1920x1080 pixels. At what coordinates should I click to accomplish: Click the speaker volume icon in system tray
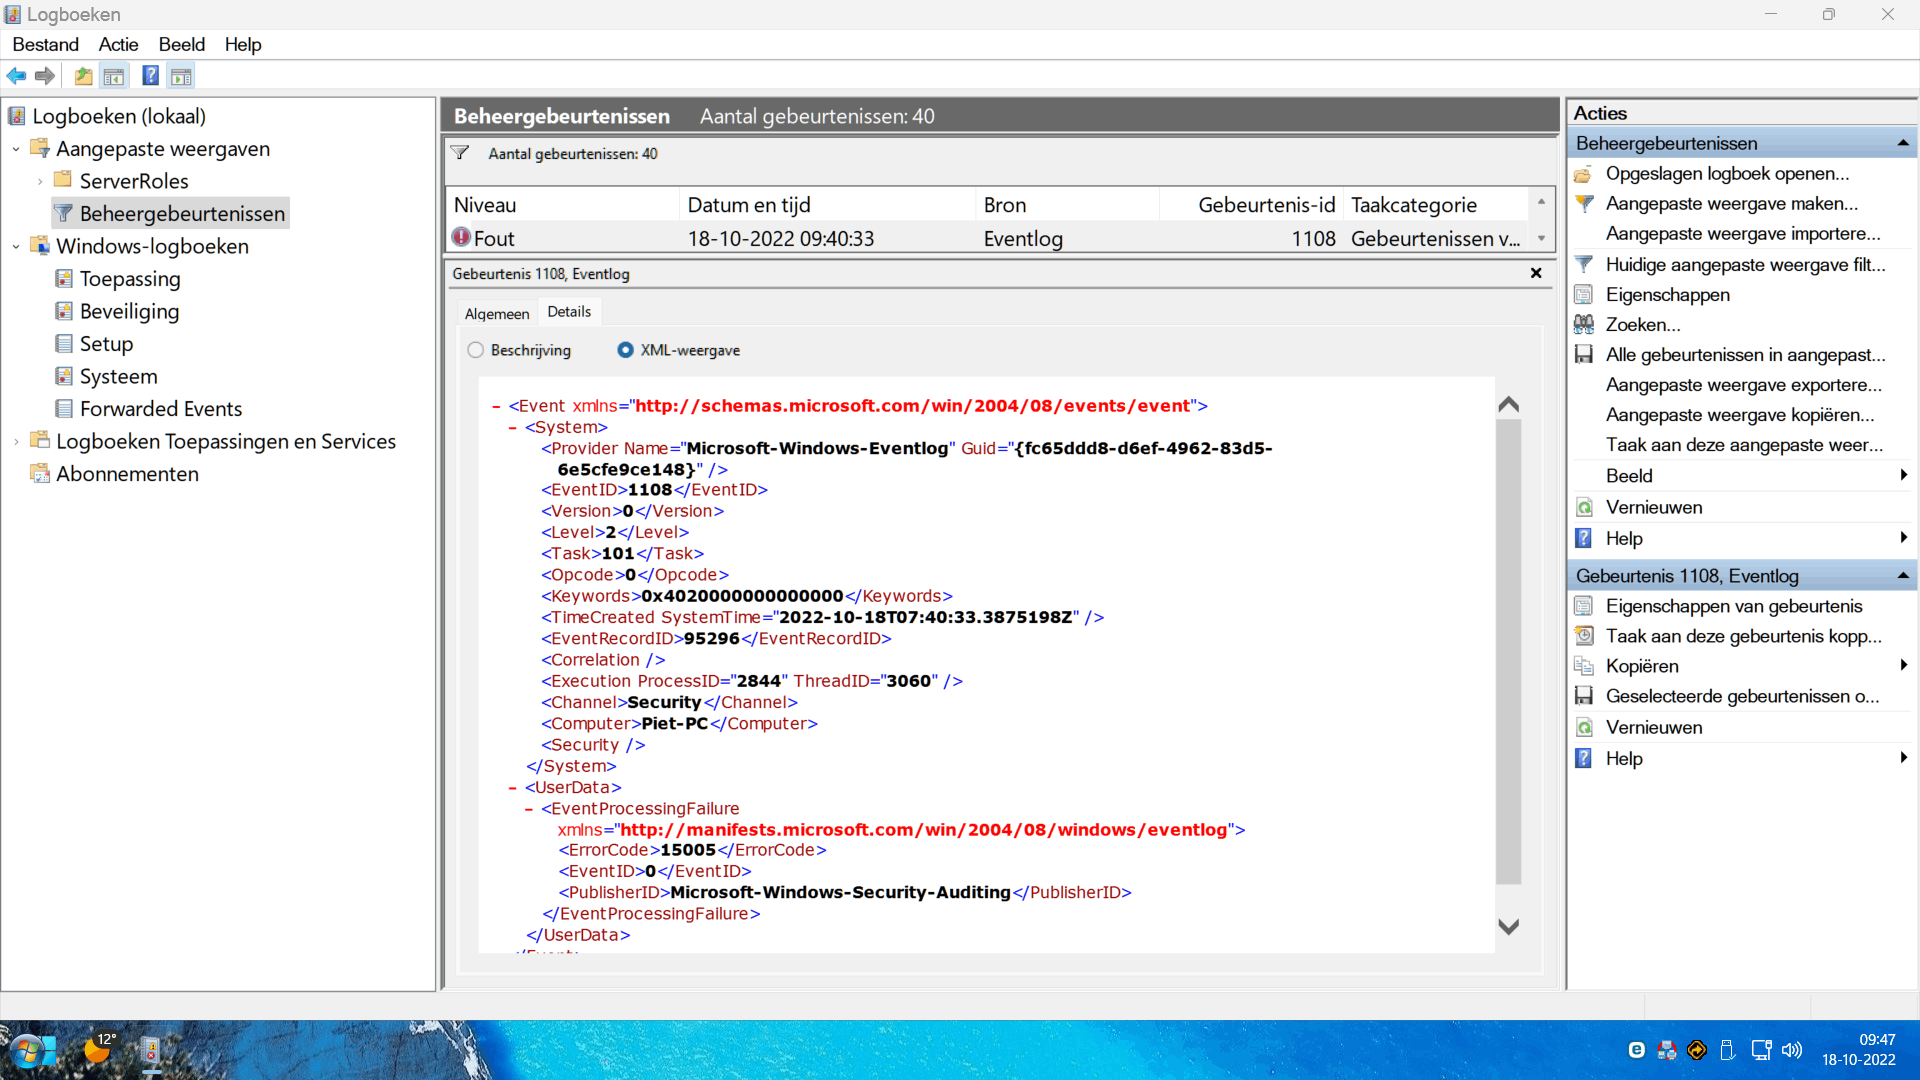click(x=1792, y=1050)
